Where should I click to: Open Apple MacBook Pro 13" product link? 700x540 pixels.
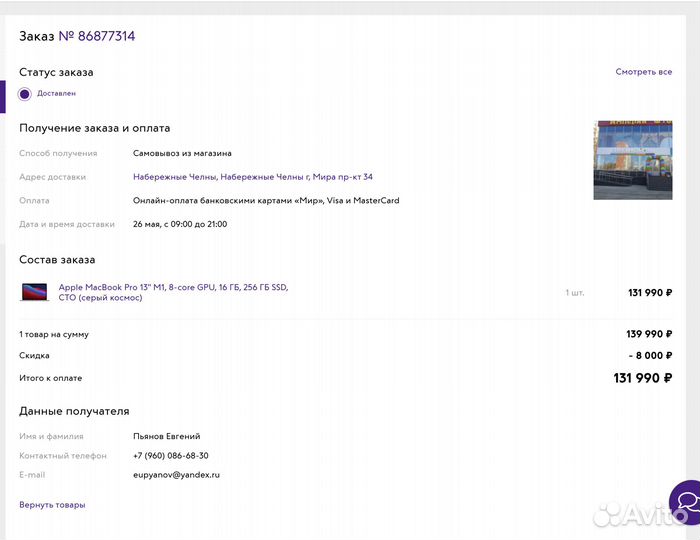tap(173, 292)
